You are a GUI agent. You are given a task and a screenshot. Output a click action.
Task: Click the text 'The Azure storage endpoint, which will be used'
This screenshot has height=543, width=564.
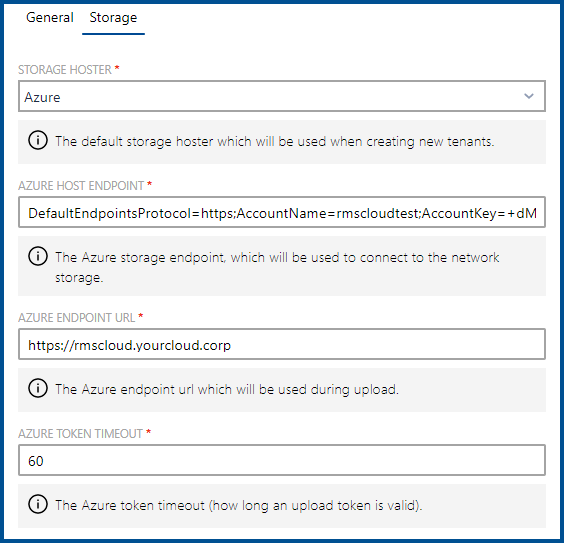(x=277, y=267)
